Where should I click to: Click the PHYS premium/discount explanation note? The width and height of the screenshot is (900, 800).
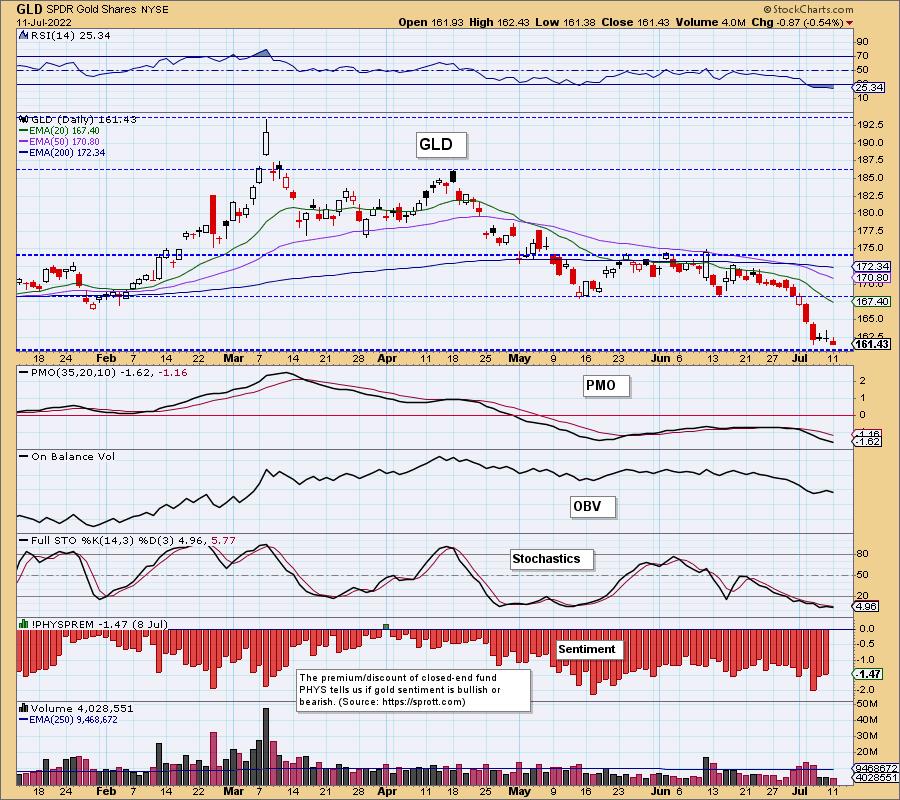[x=414, y=690]
